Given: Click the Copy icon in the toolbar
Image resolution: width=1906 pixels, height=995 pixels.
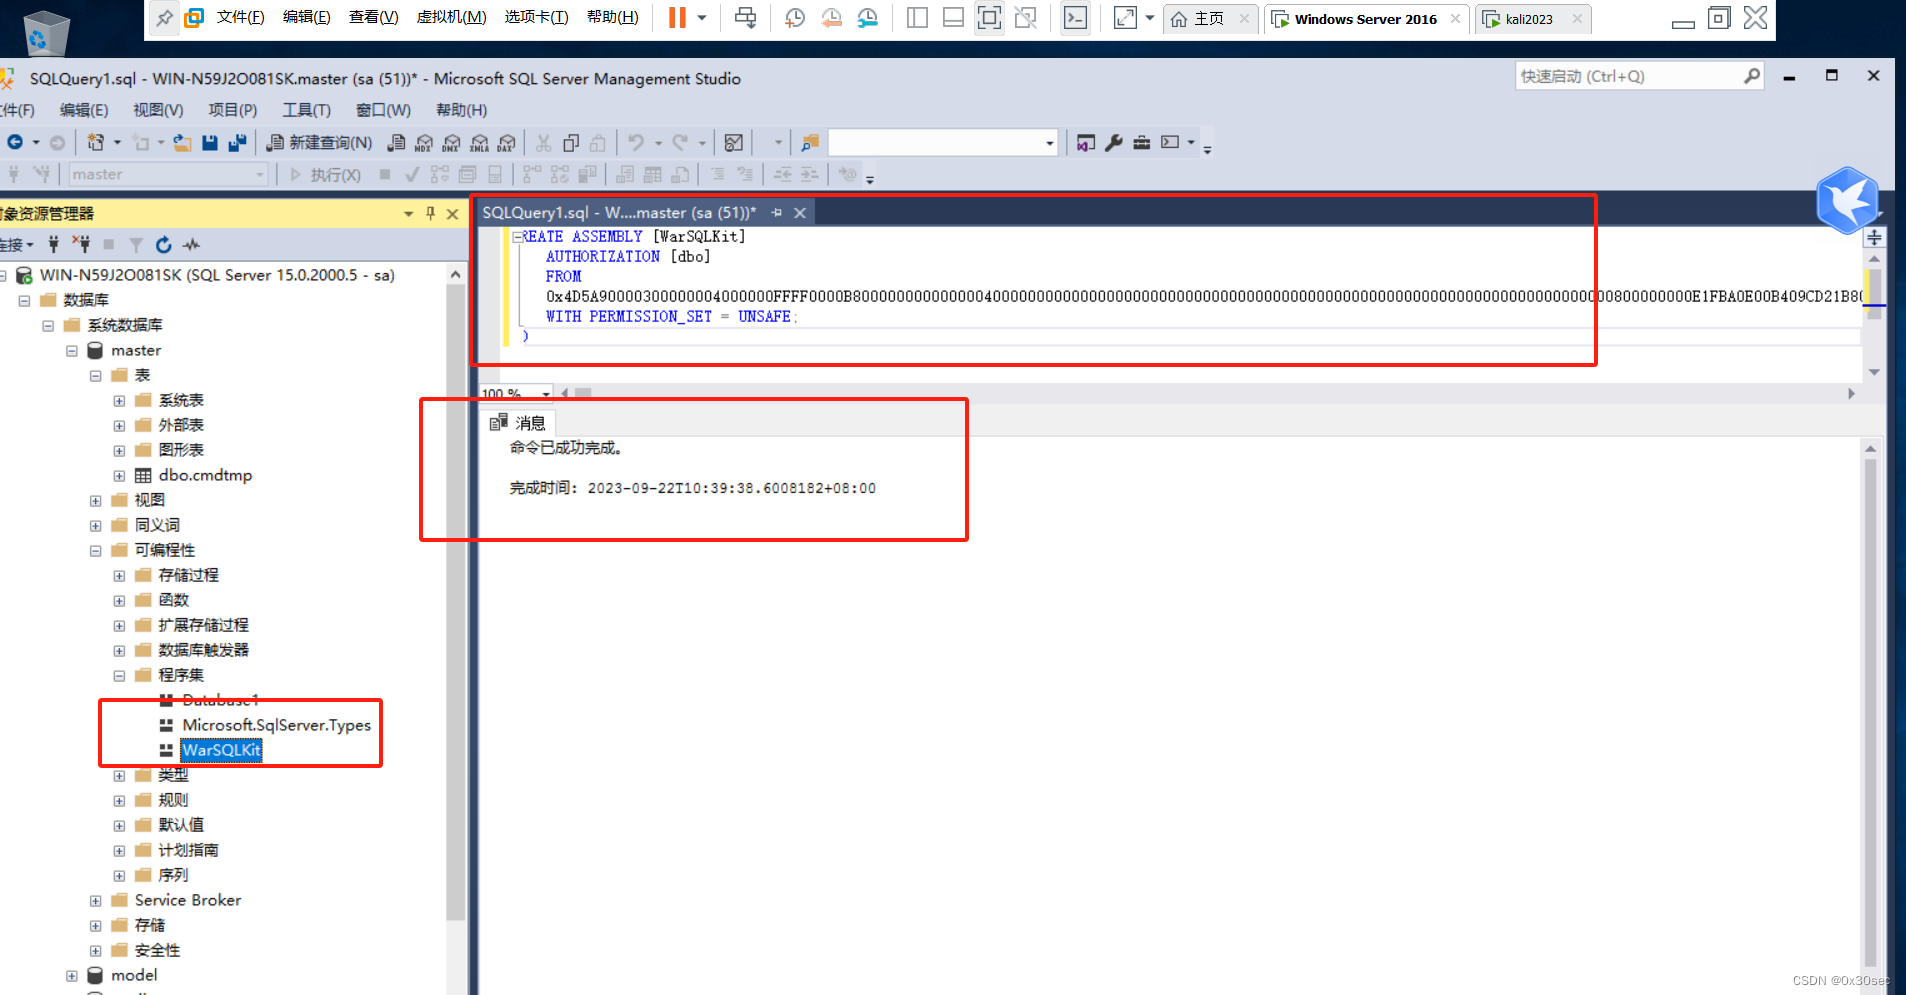Looking at the screenshot, I should [x=571, y=143].
